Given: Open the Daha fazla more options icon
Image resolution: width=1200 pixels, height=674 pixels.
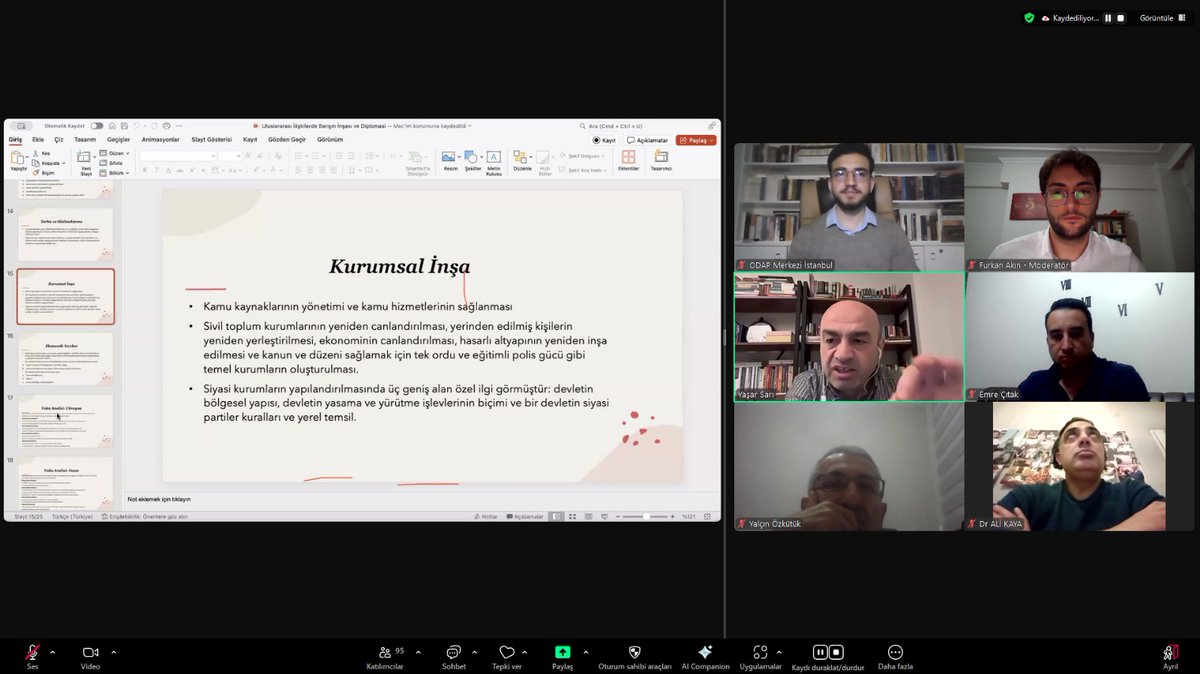Looking at the screenshot, I should coord(895,652).
